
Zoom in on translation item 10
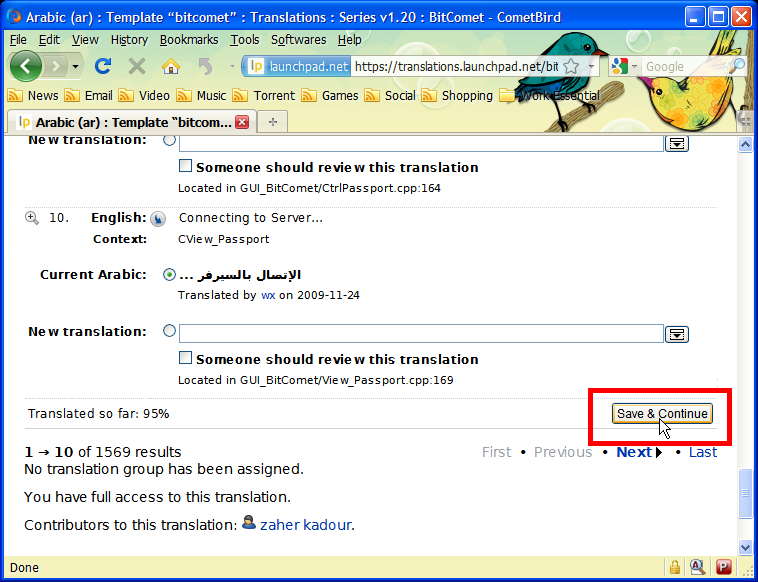32,218
